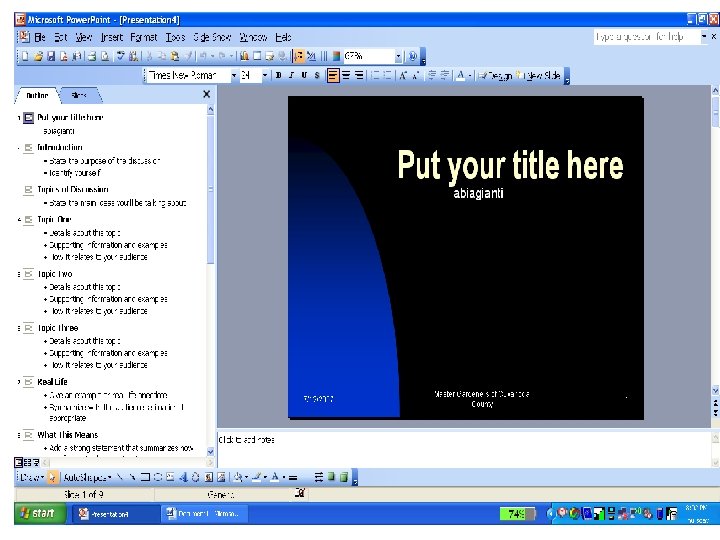Open the Undo history dropdown arrow
This screenshot has height=540, width=720.
pyautogui.click(x=213, y=56)
